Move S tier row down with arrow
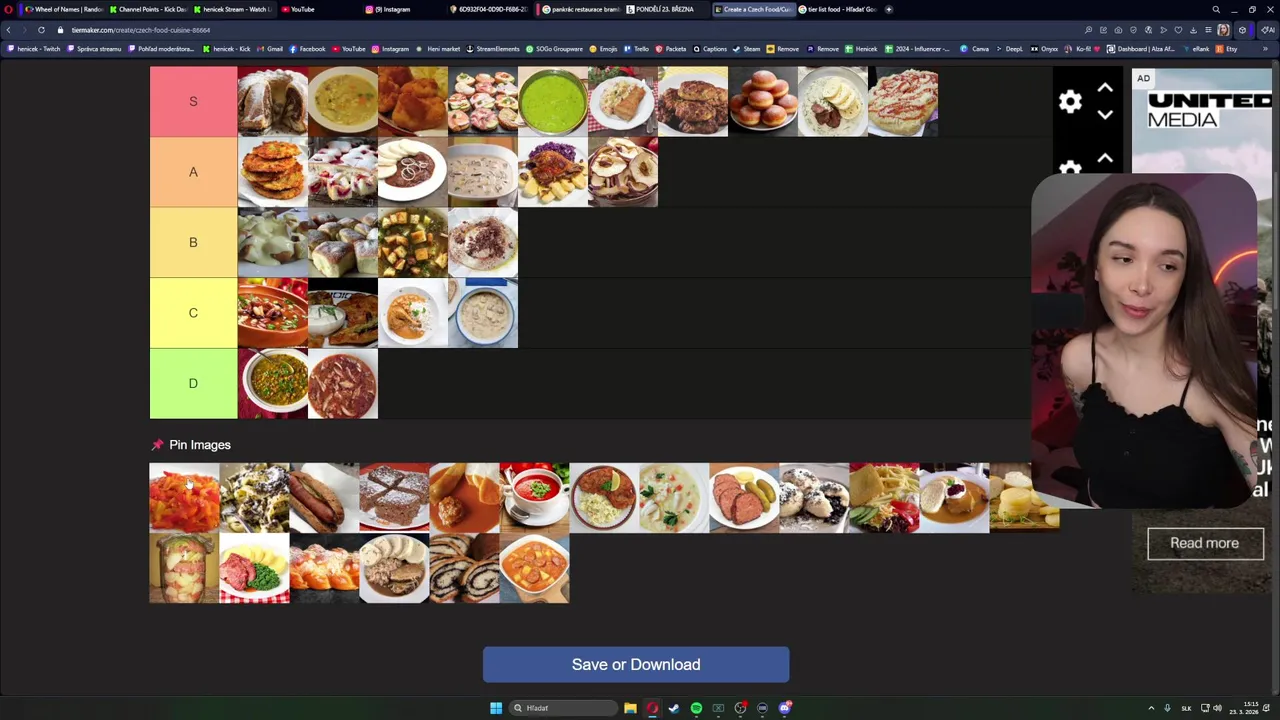This screenshot has height=720, width=1280. coord(1105,114)
